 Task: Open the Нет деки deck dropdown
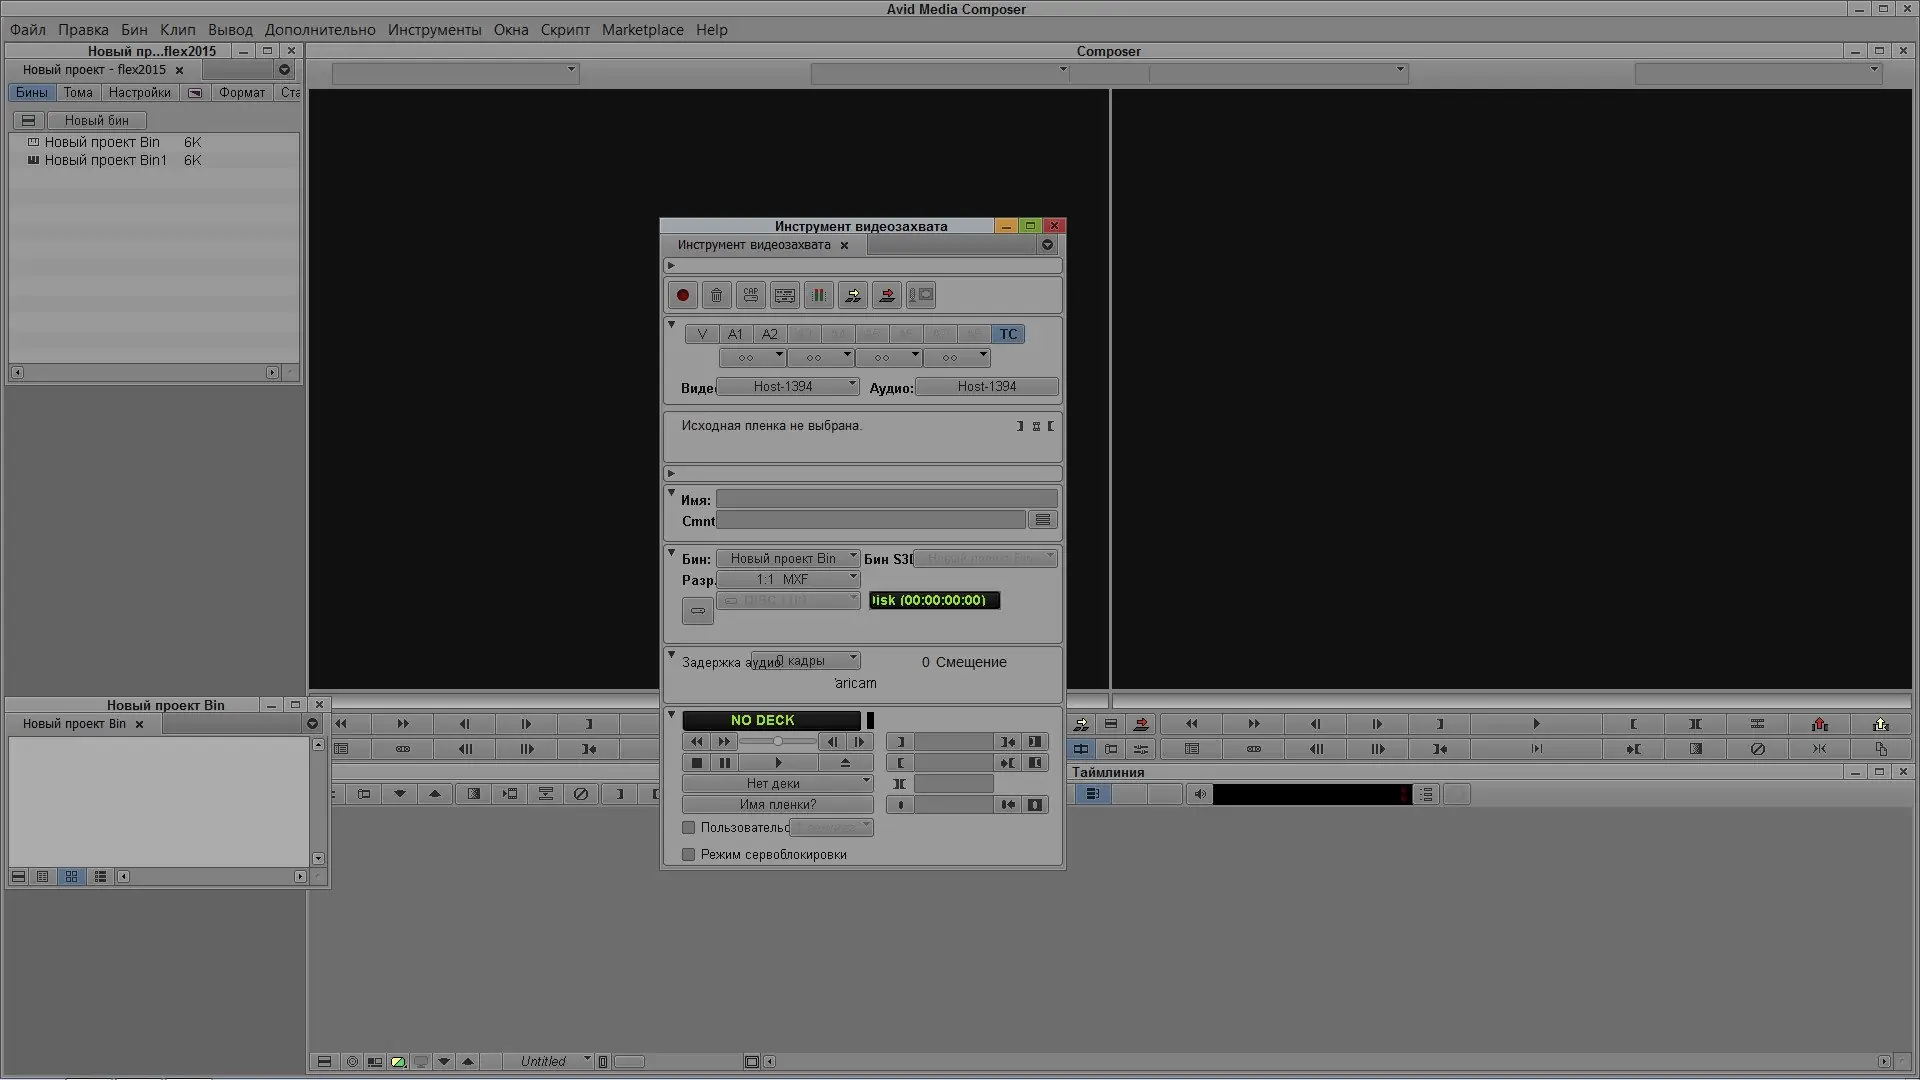(777, 784)
